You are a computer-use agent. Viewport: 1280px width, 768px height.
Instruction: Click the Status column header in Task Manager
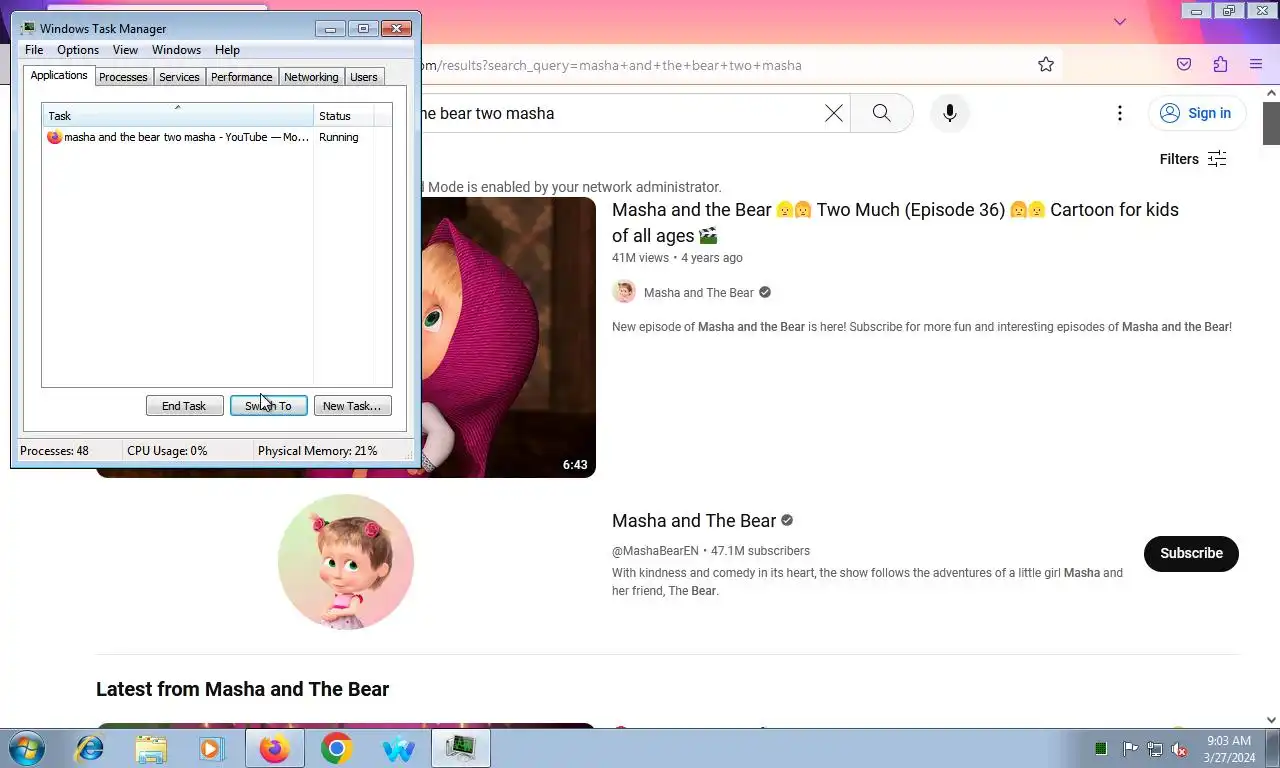344,116
